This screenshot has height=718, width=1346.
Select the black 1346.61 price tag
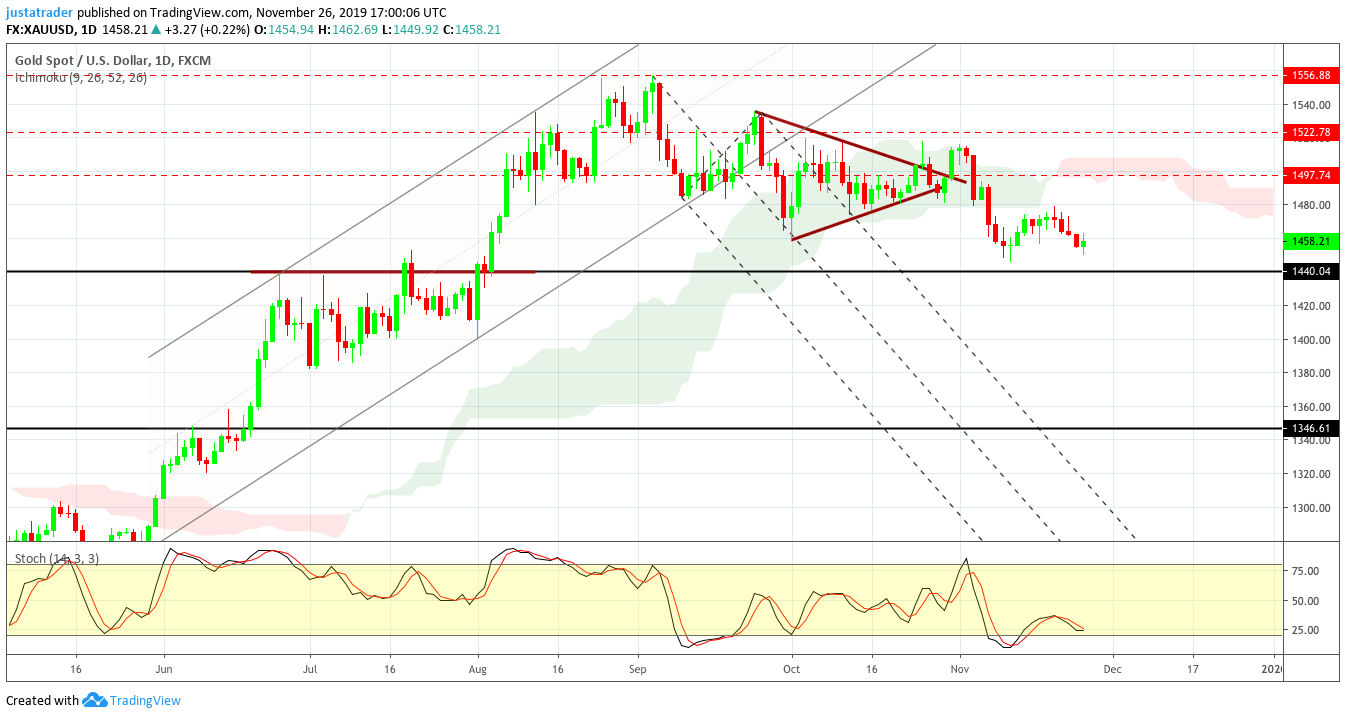pos(1310,428)
